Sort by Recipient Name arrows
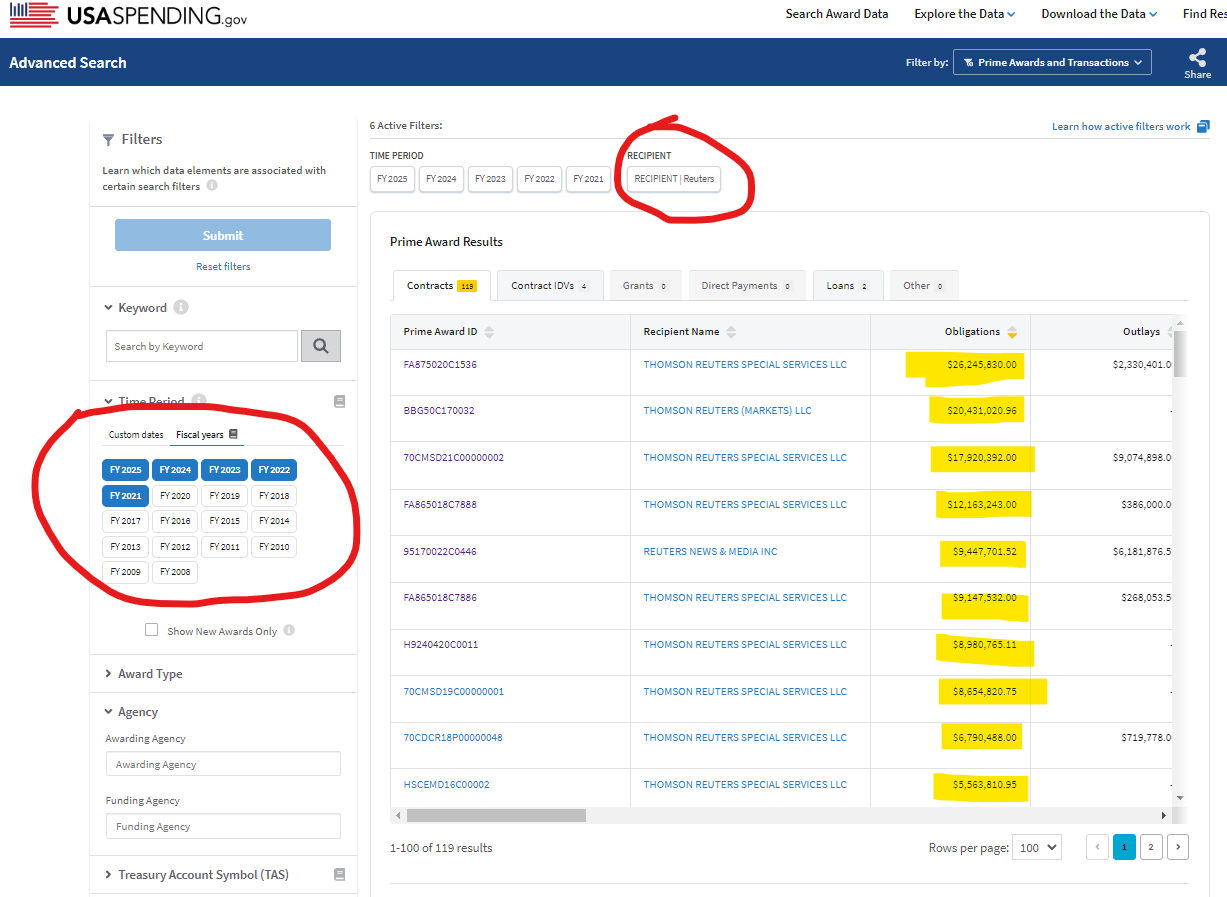 pos(731,332)
